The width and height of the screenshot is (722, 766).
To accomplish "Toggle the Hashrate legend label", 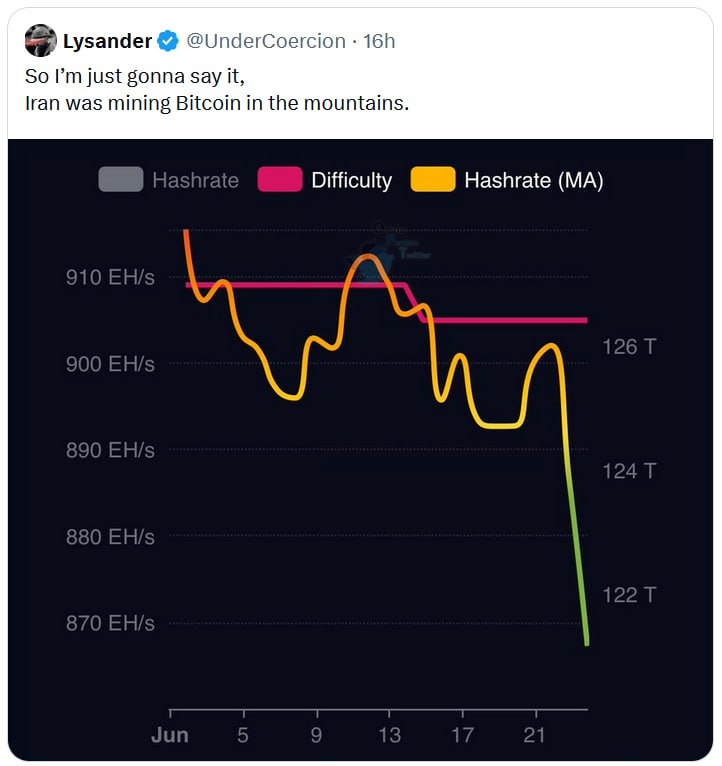I will coord(195,180).
